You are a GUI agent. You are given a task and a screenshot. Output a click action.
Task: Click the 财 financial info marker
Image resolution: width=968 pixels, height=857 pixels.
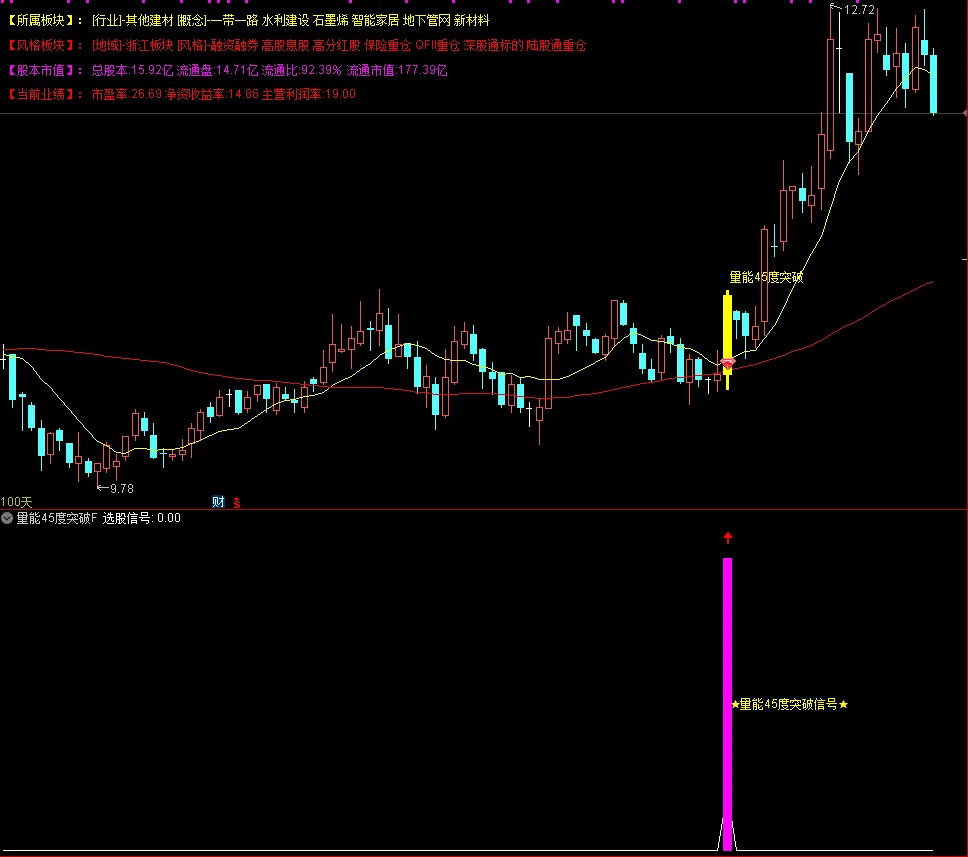[219, 502]
